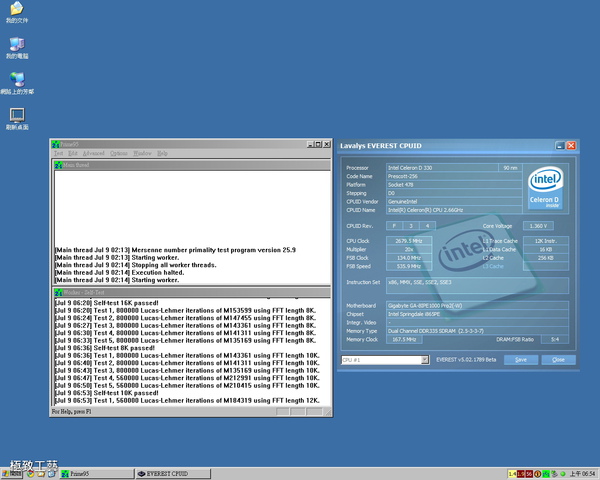Viewport: 600px width, 480px height.
Task: Click the 'For Help, press F1' status text
Action: [72, 412]
